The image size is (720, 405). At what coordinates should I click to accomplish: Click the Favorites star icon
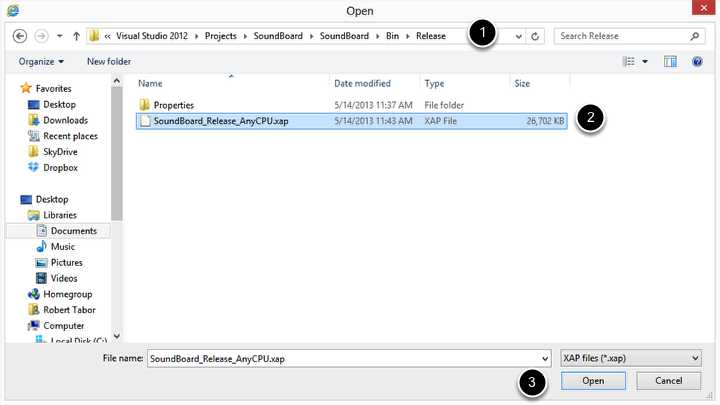26,88
